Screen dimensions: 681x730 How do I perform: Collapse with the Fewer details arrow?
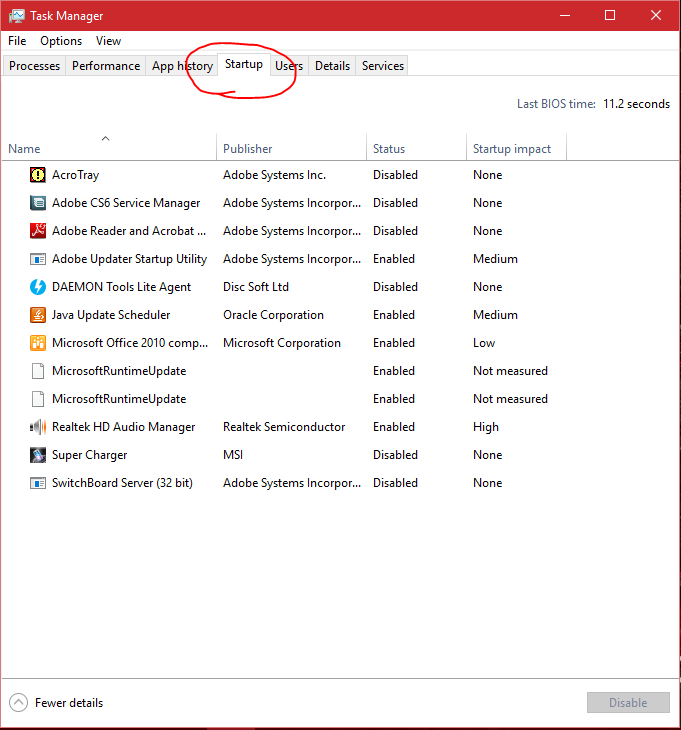click(x=19, y=703)
